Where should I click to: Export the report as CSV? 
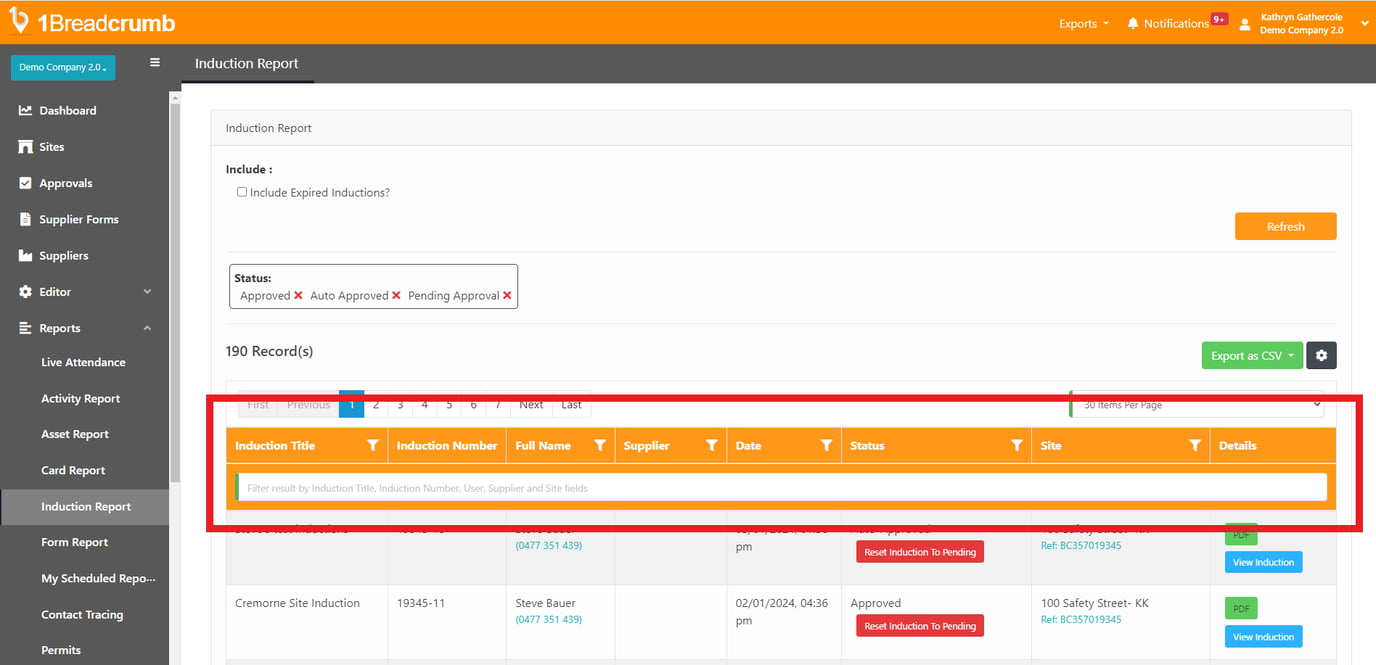tap(1246, 355)
